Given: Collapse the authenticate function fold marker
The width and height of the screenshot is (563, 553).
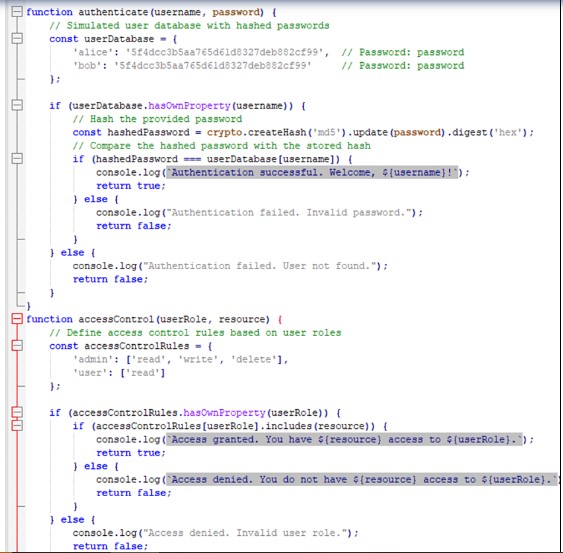Looking at the screenshot, I should [17, 12].
